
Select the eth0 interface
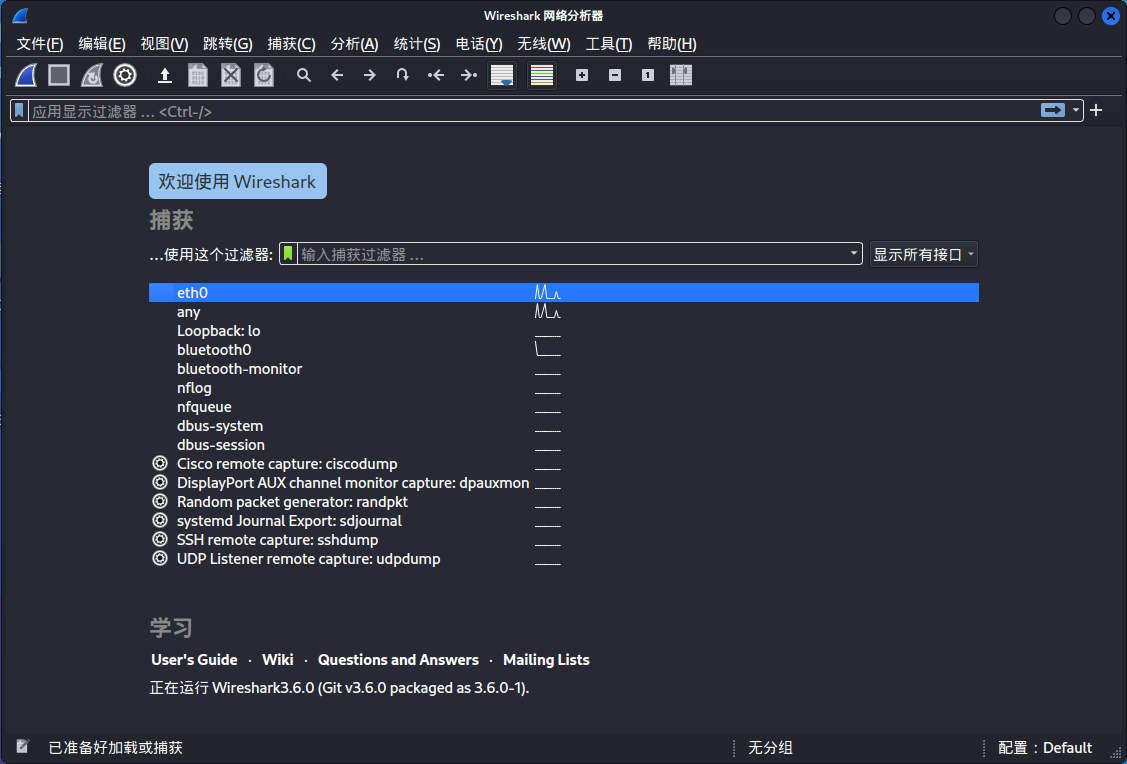coord(564,293)
